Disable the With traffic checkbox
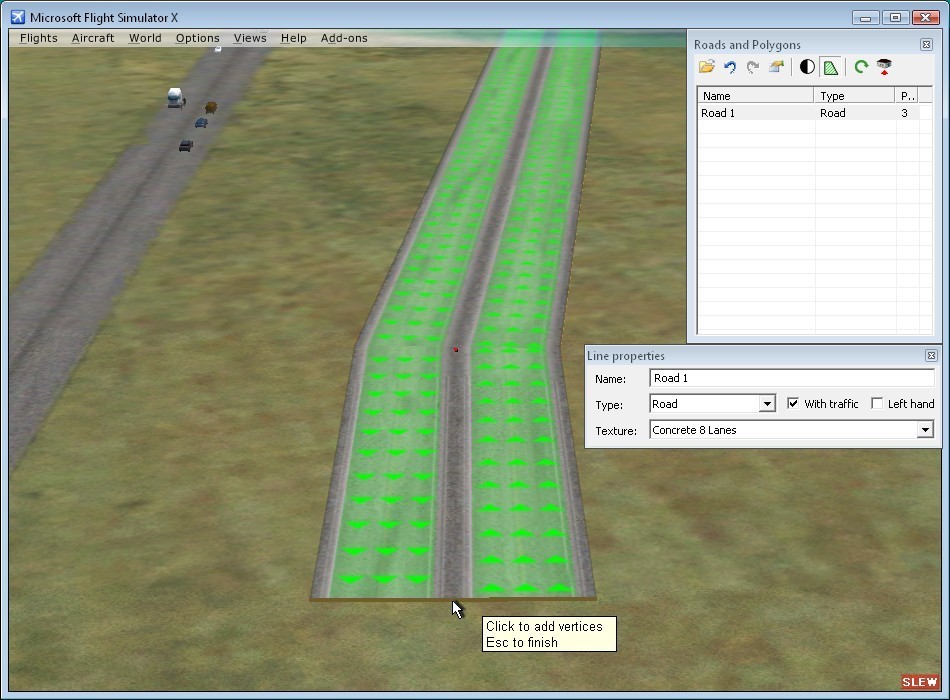This screenshot has height=700, width=950. click(x=793, y=404)
